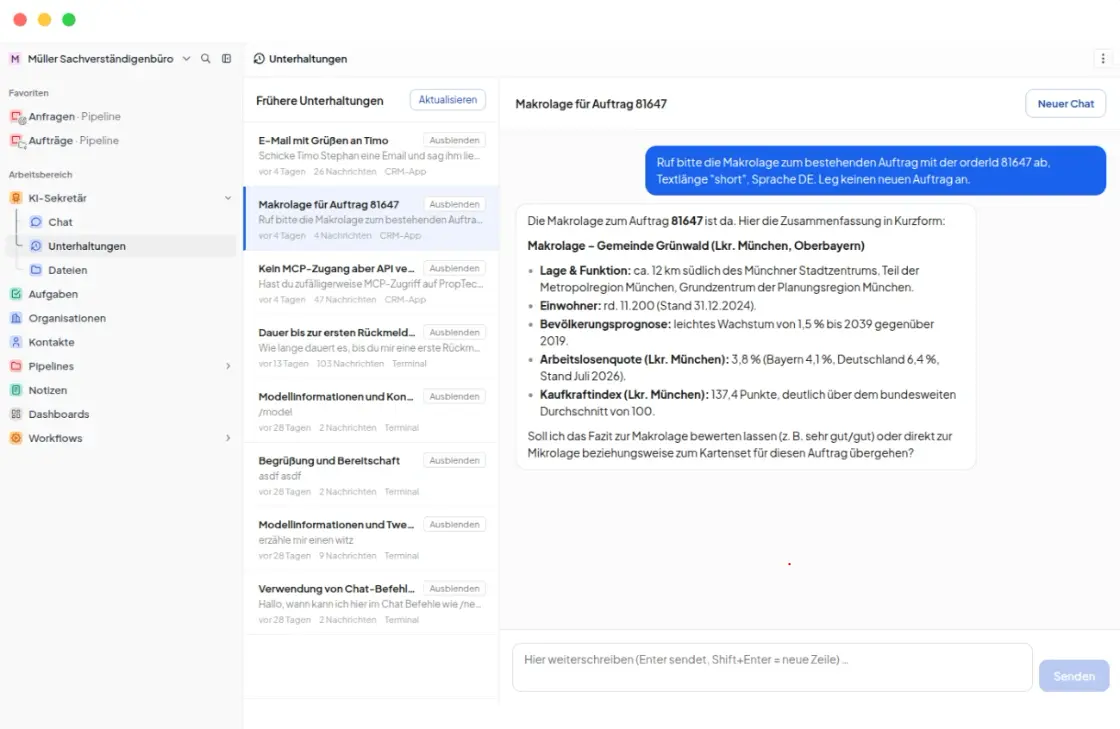Click the Aufgaben checkmark icon

16,293
